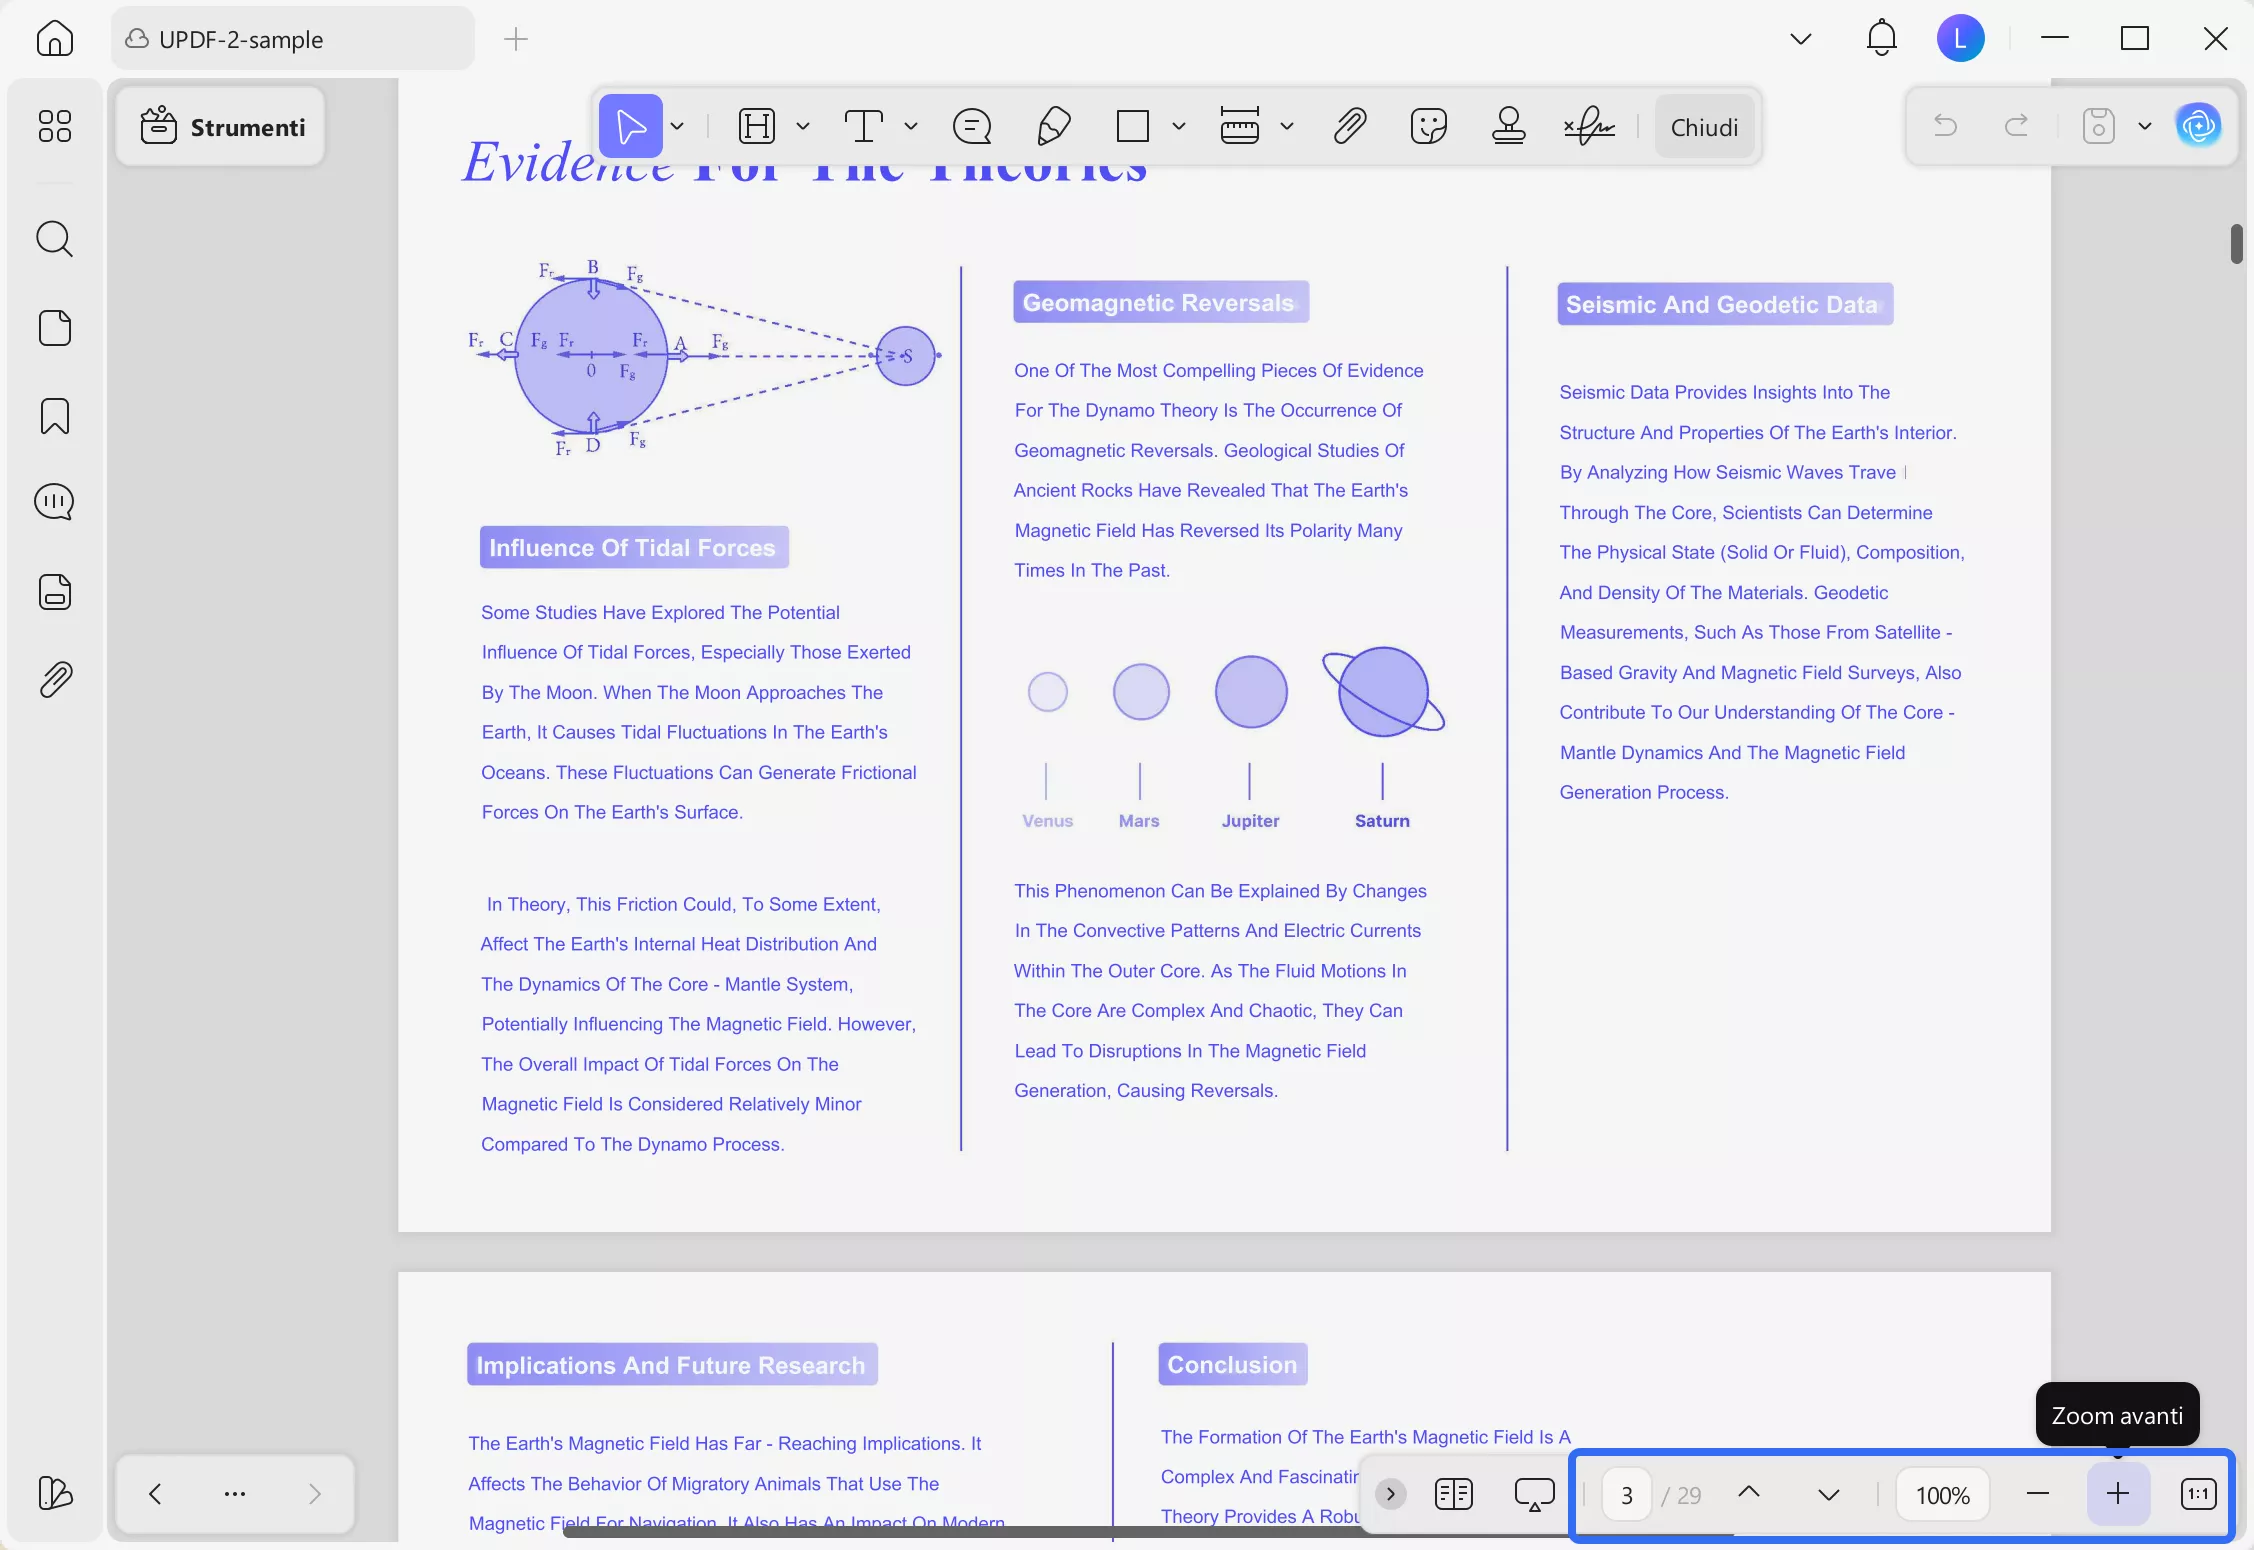Screen dimensions: 2254x1550
Task: Launch the UPDF AI assistant icon
Action: coord(2198,126)
